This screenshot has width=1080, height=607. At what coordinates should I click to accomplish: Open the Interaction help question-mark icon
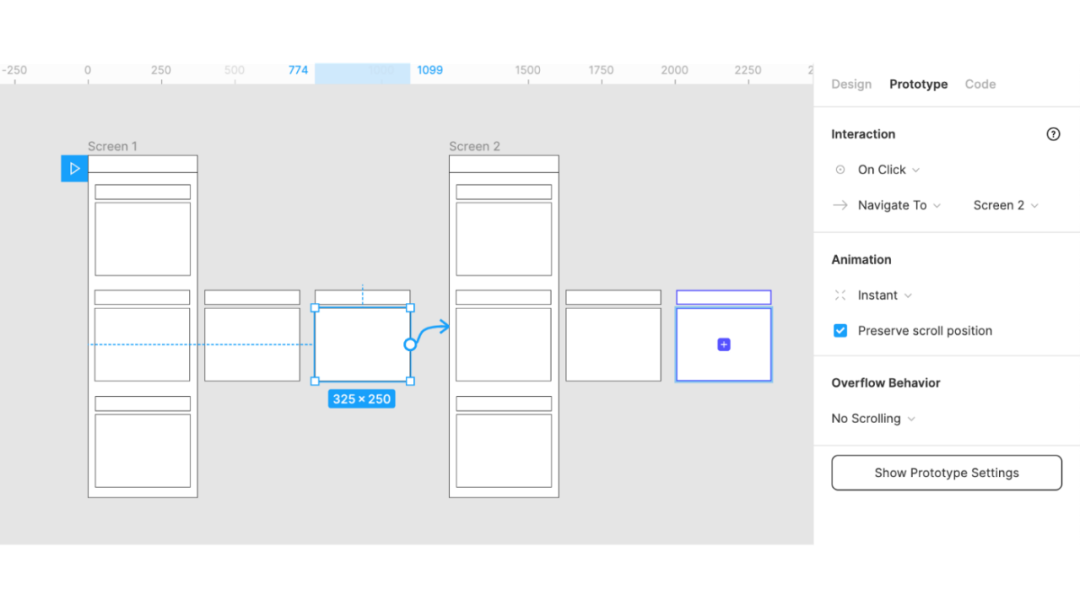(x=1053, y=134)
